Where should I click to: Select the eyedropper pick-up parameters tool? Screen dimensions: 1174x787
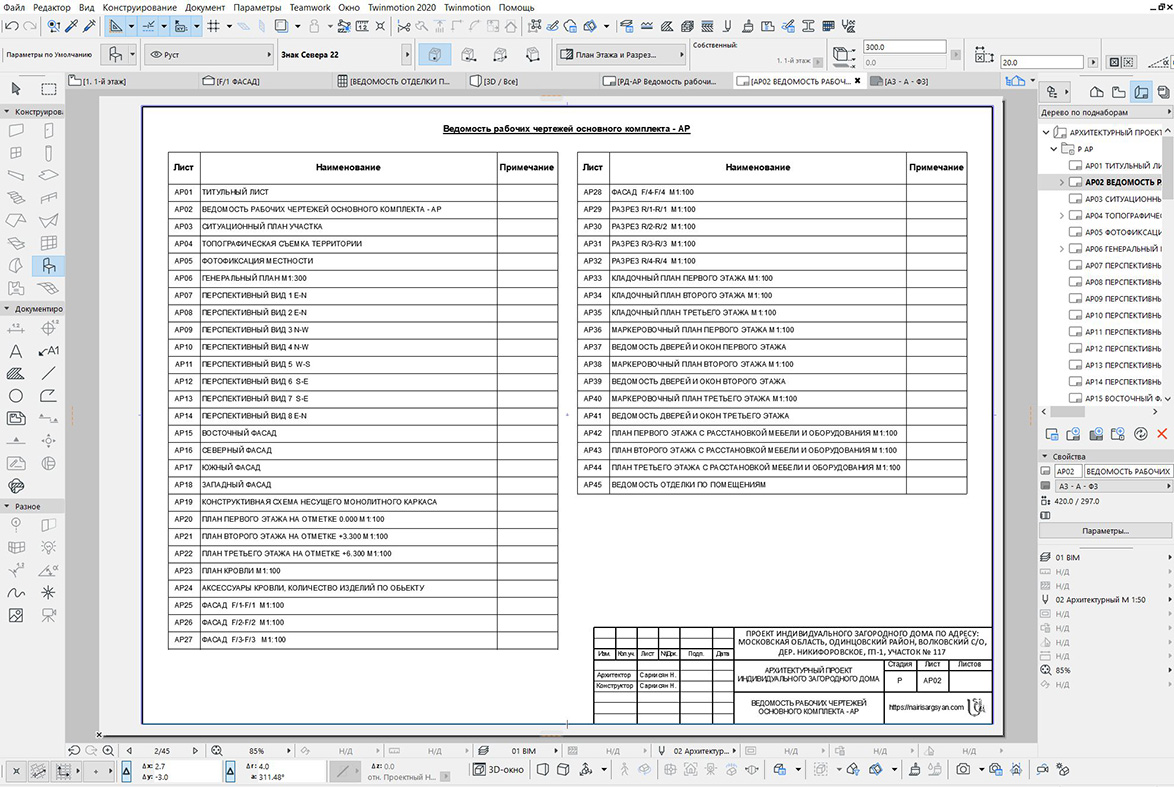point(72,26)
